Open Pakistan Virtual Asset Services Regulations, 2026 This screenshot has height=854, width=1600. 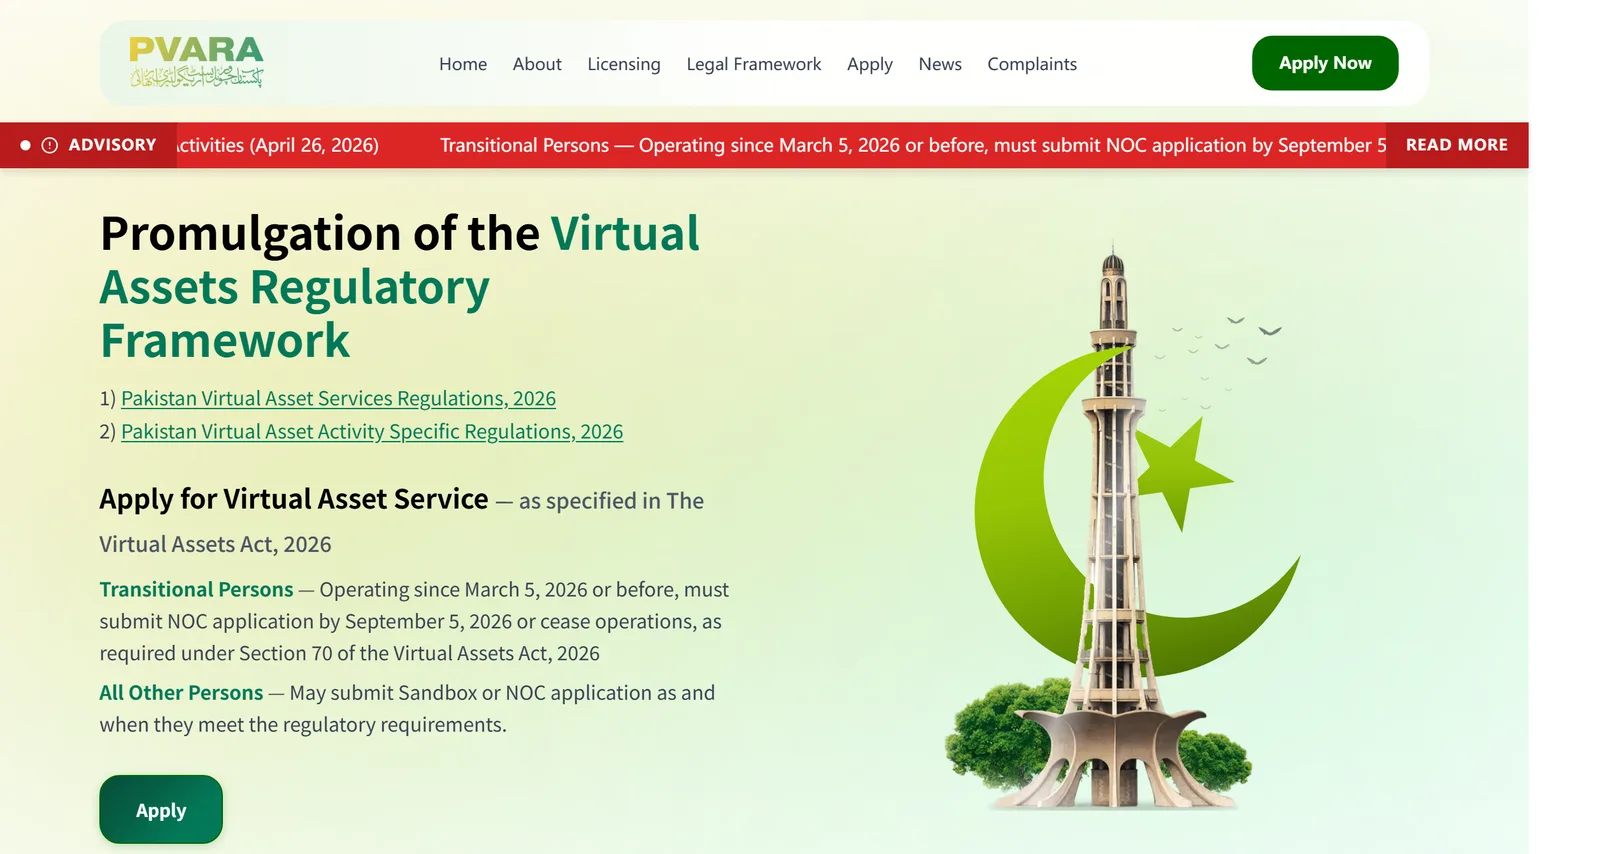[x=338, y=398]
